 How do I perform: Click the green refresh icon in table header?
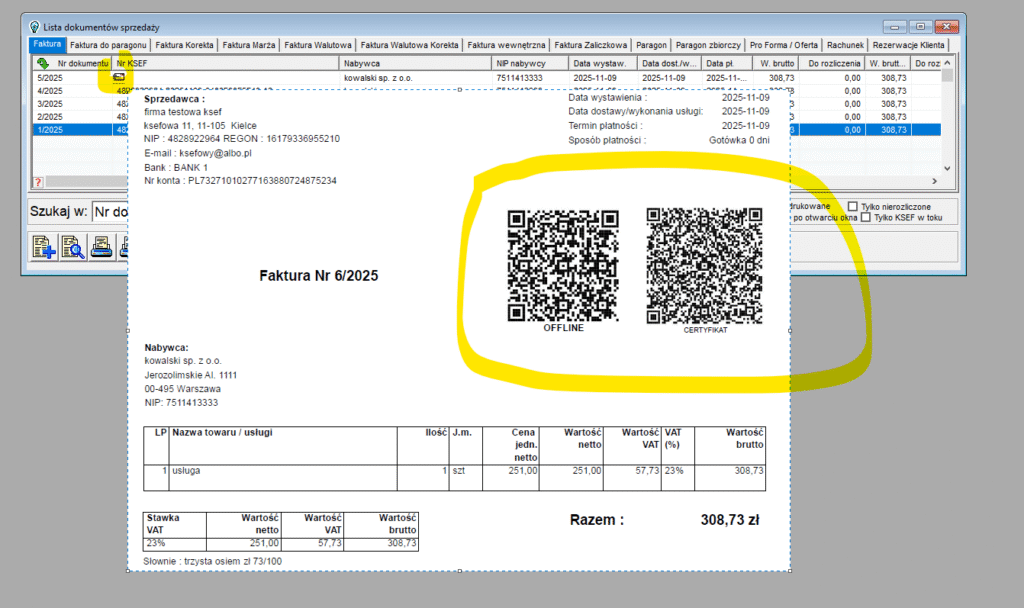(x=43, y=63)
